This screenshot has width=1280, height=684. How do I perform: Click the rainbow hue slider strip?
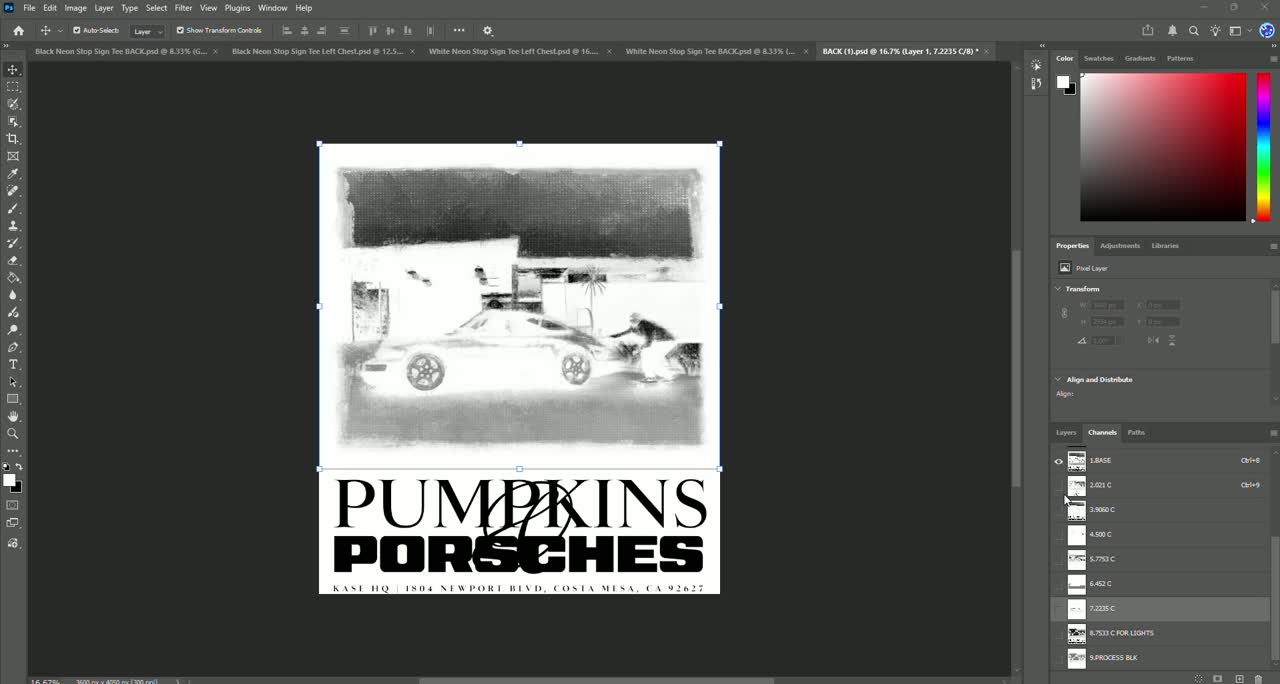(1263, 147)
